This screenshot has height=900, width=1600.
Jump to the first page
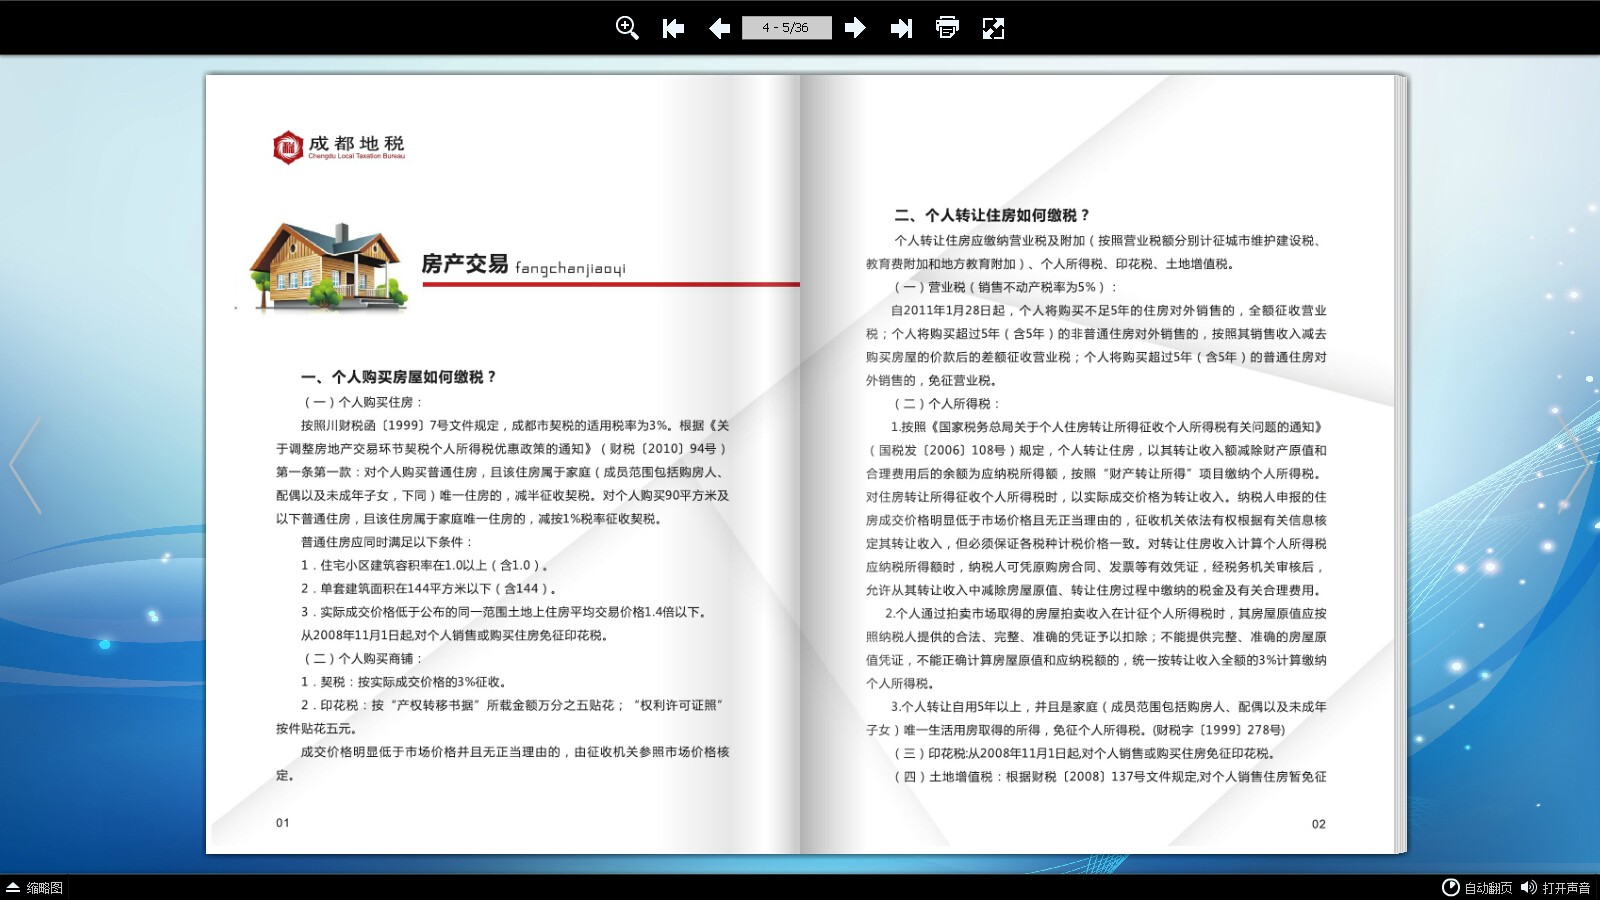tap(673, 28)
